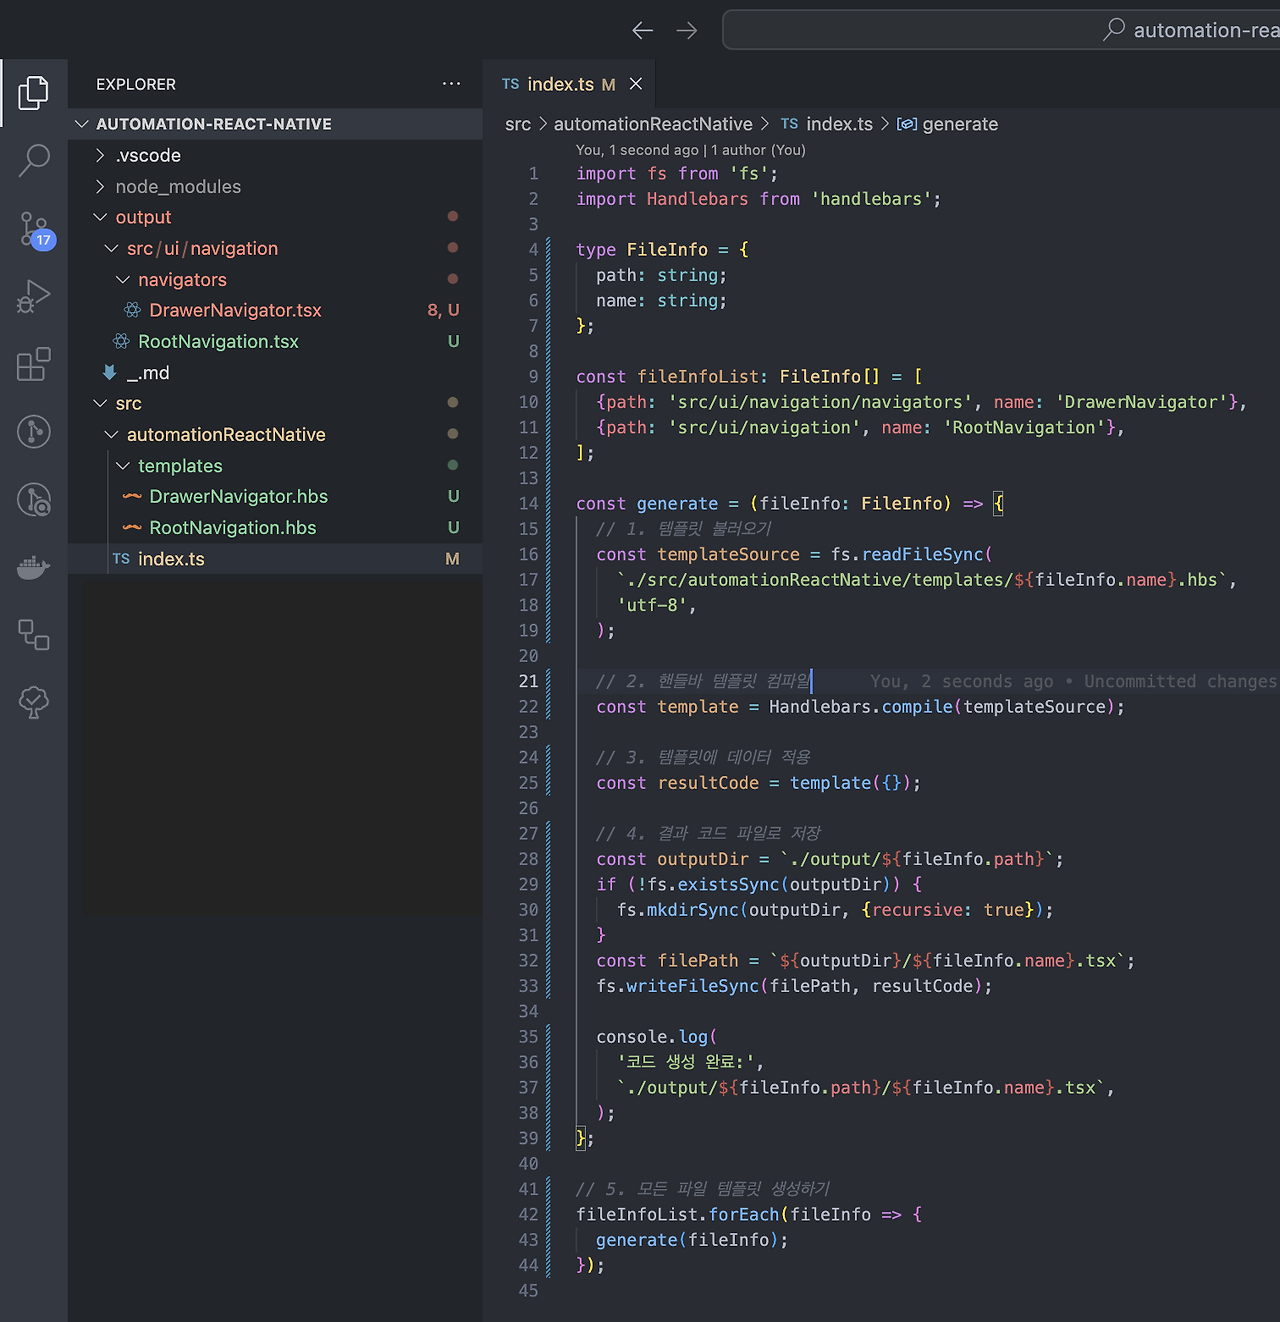Click the Handlebars icon beside RootNavigation.hbs

click(132, 527)
